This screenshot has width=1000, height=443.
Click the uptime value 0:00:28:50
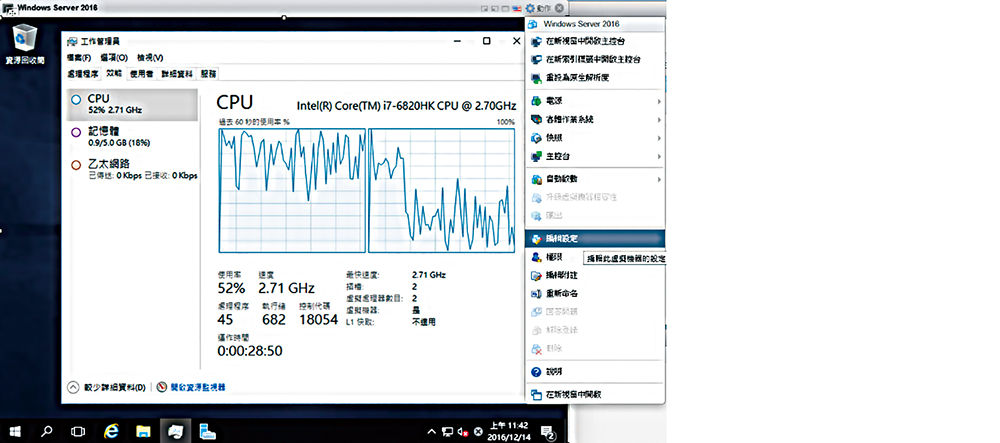pyautogui.click(x=250, y=351)
